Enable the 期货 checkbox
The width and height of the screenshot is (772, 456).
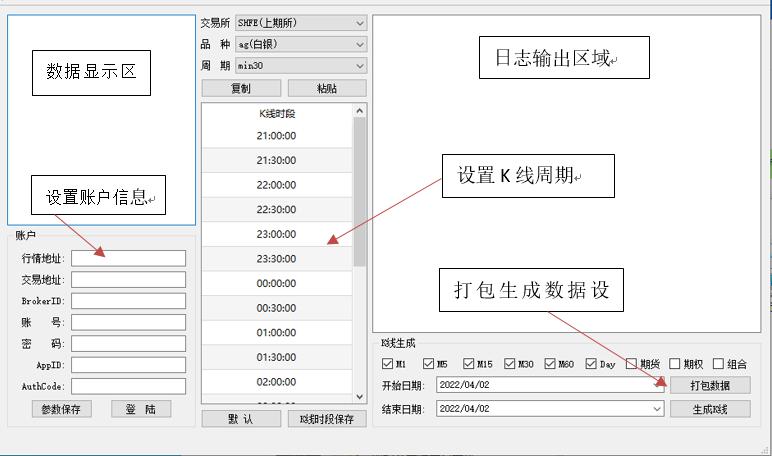pos(633,364)
